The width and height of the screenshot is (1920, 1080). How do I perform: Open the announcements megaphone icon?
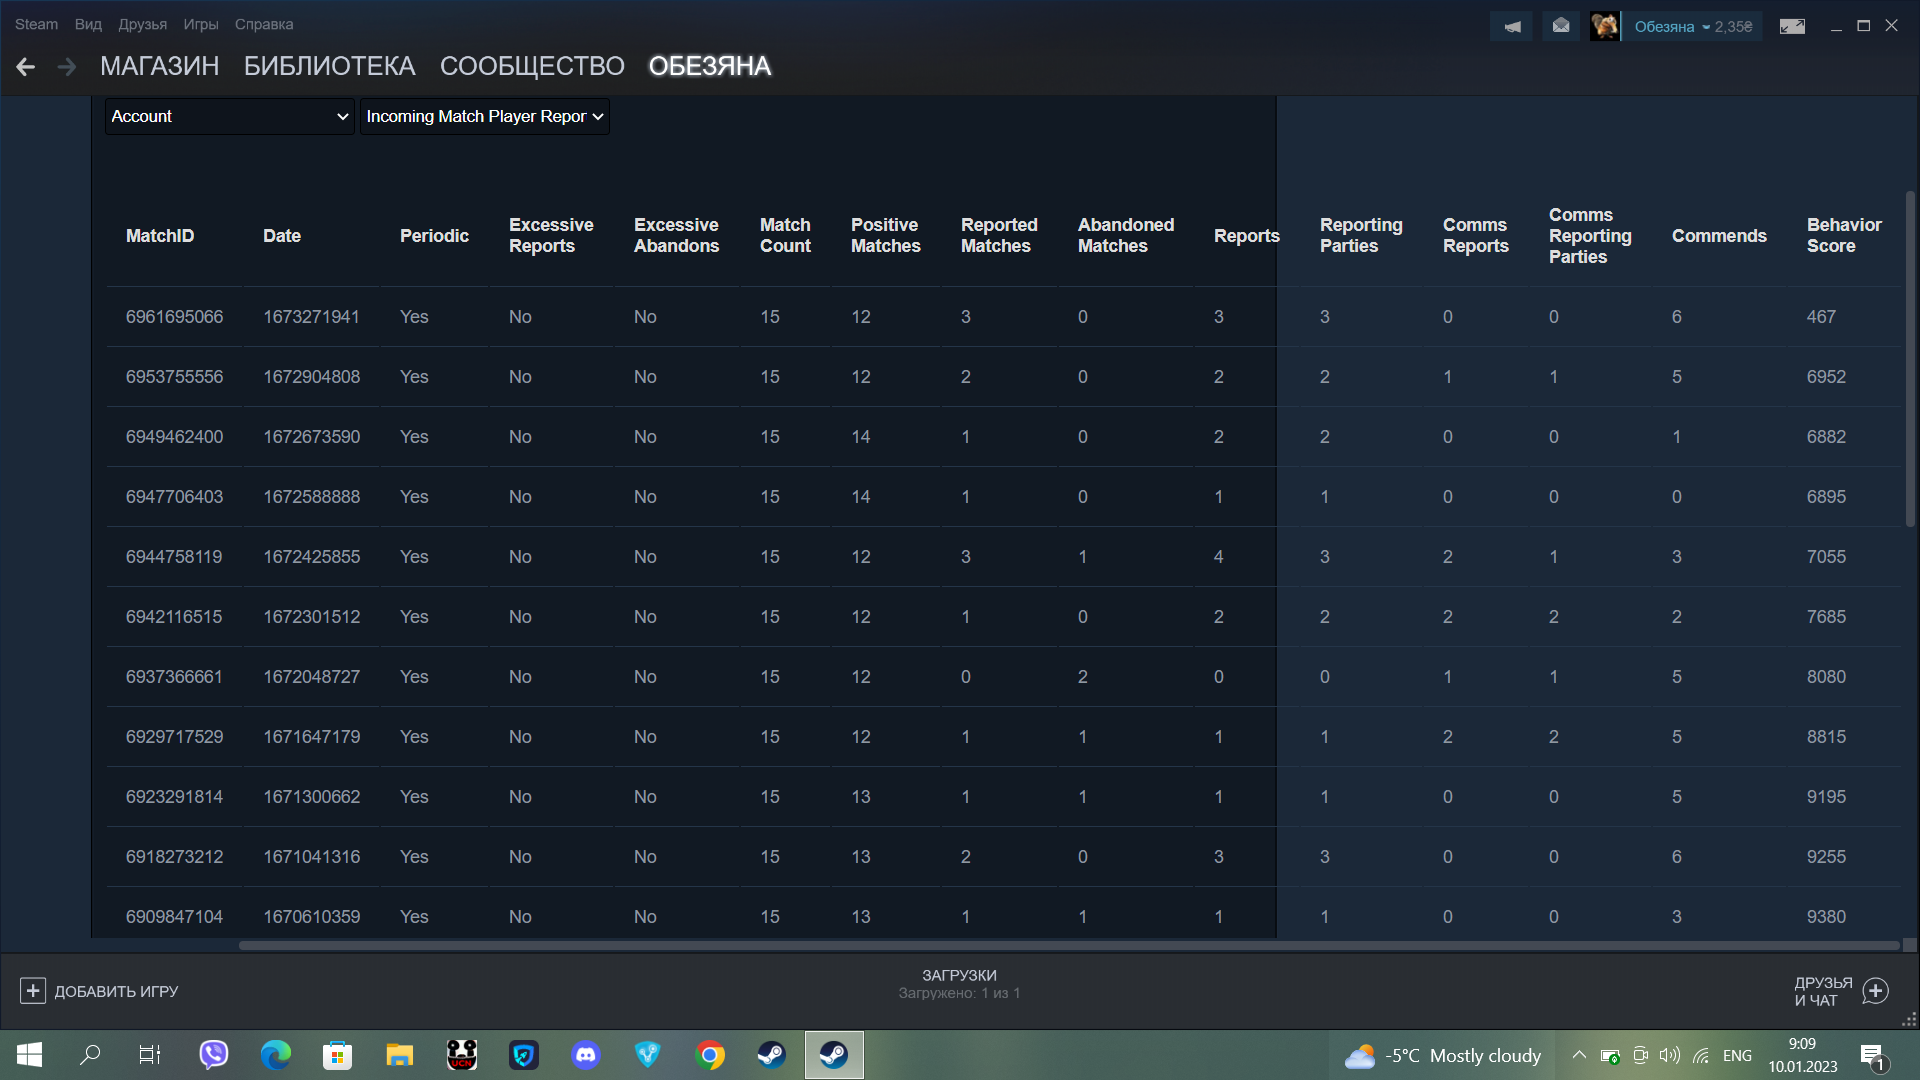[x=1512, y=27]
